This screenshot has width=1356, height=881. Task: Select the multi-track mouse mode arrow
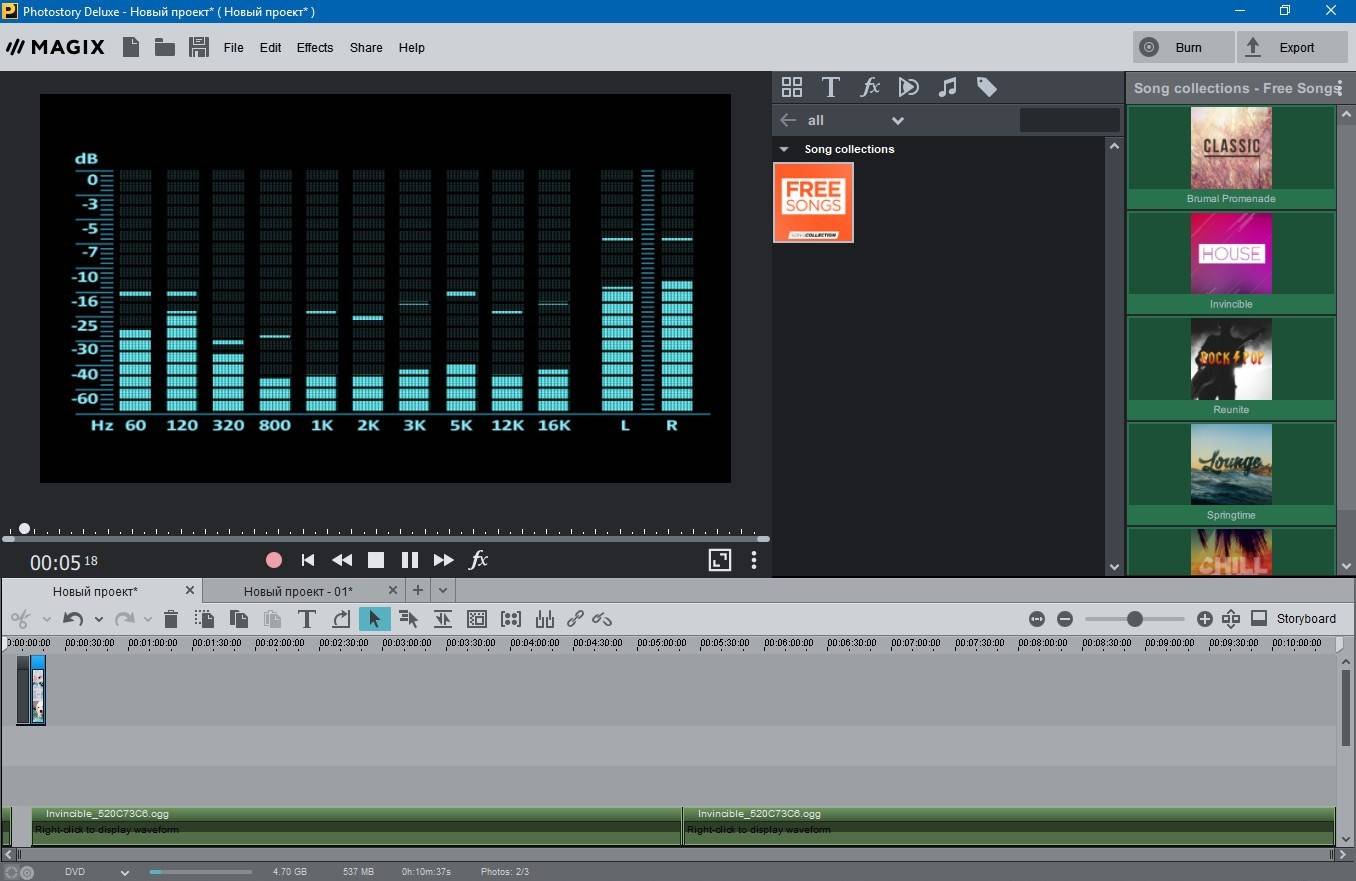408,619
